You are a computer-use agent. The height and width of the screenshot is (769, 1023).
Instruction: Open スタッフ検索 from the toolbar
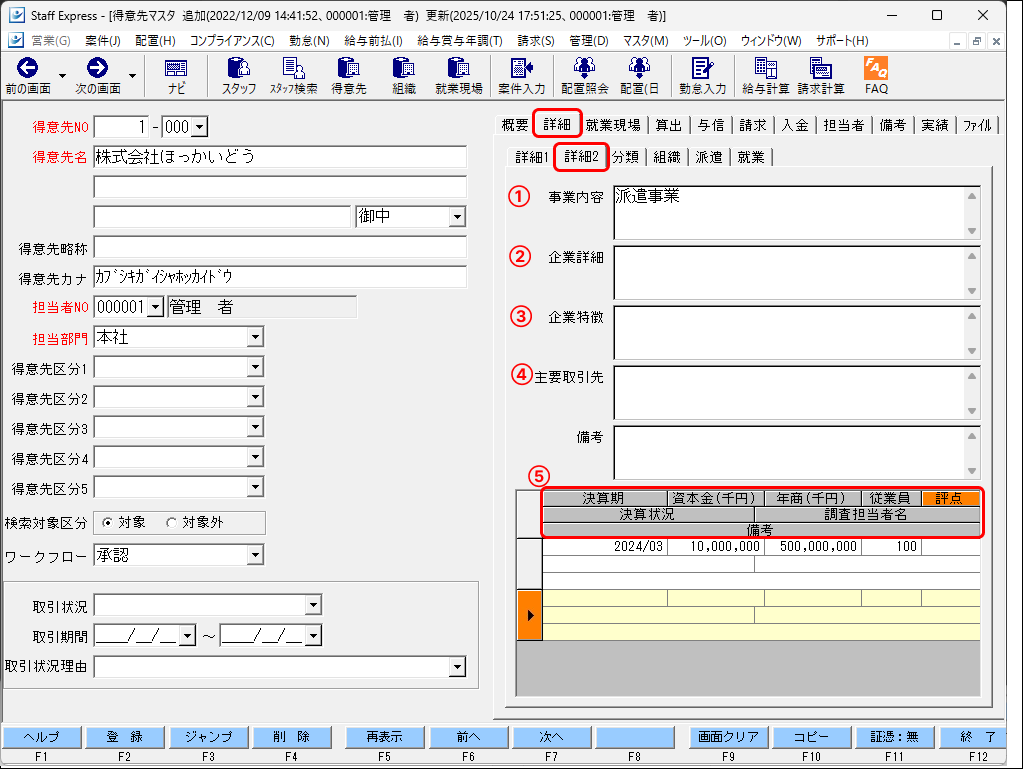tap(293, 75)
